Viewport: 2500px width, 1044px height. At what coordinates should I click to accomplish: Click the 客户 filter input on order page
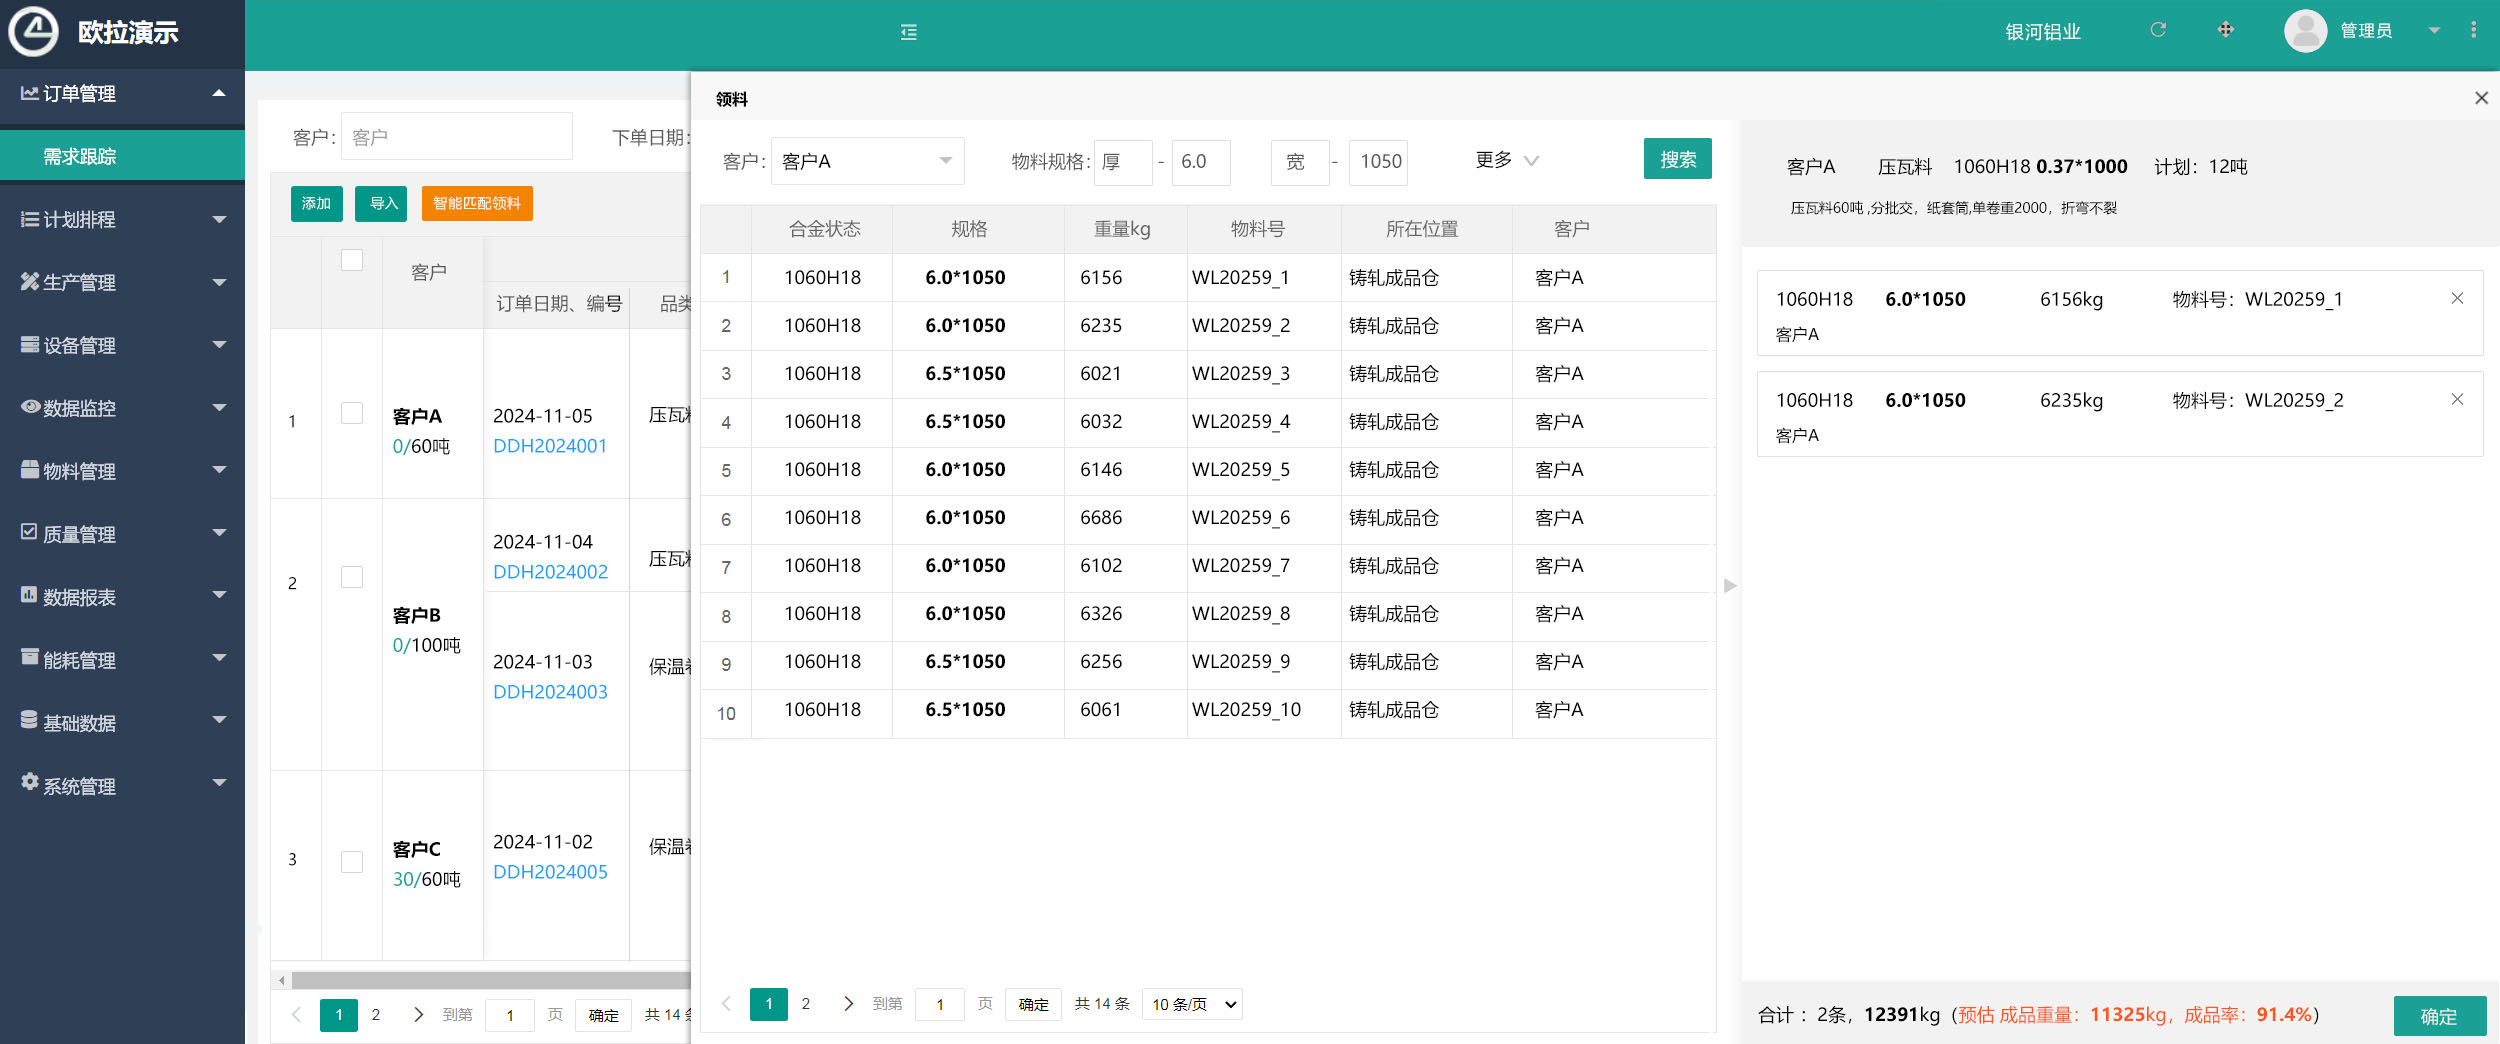457,137
